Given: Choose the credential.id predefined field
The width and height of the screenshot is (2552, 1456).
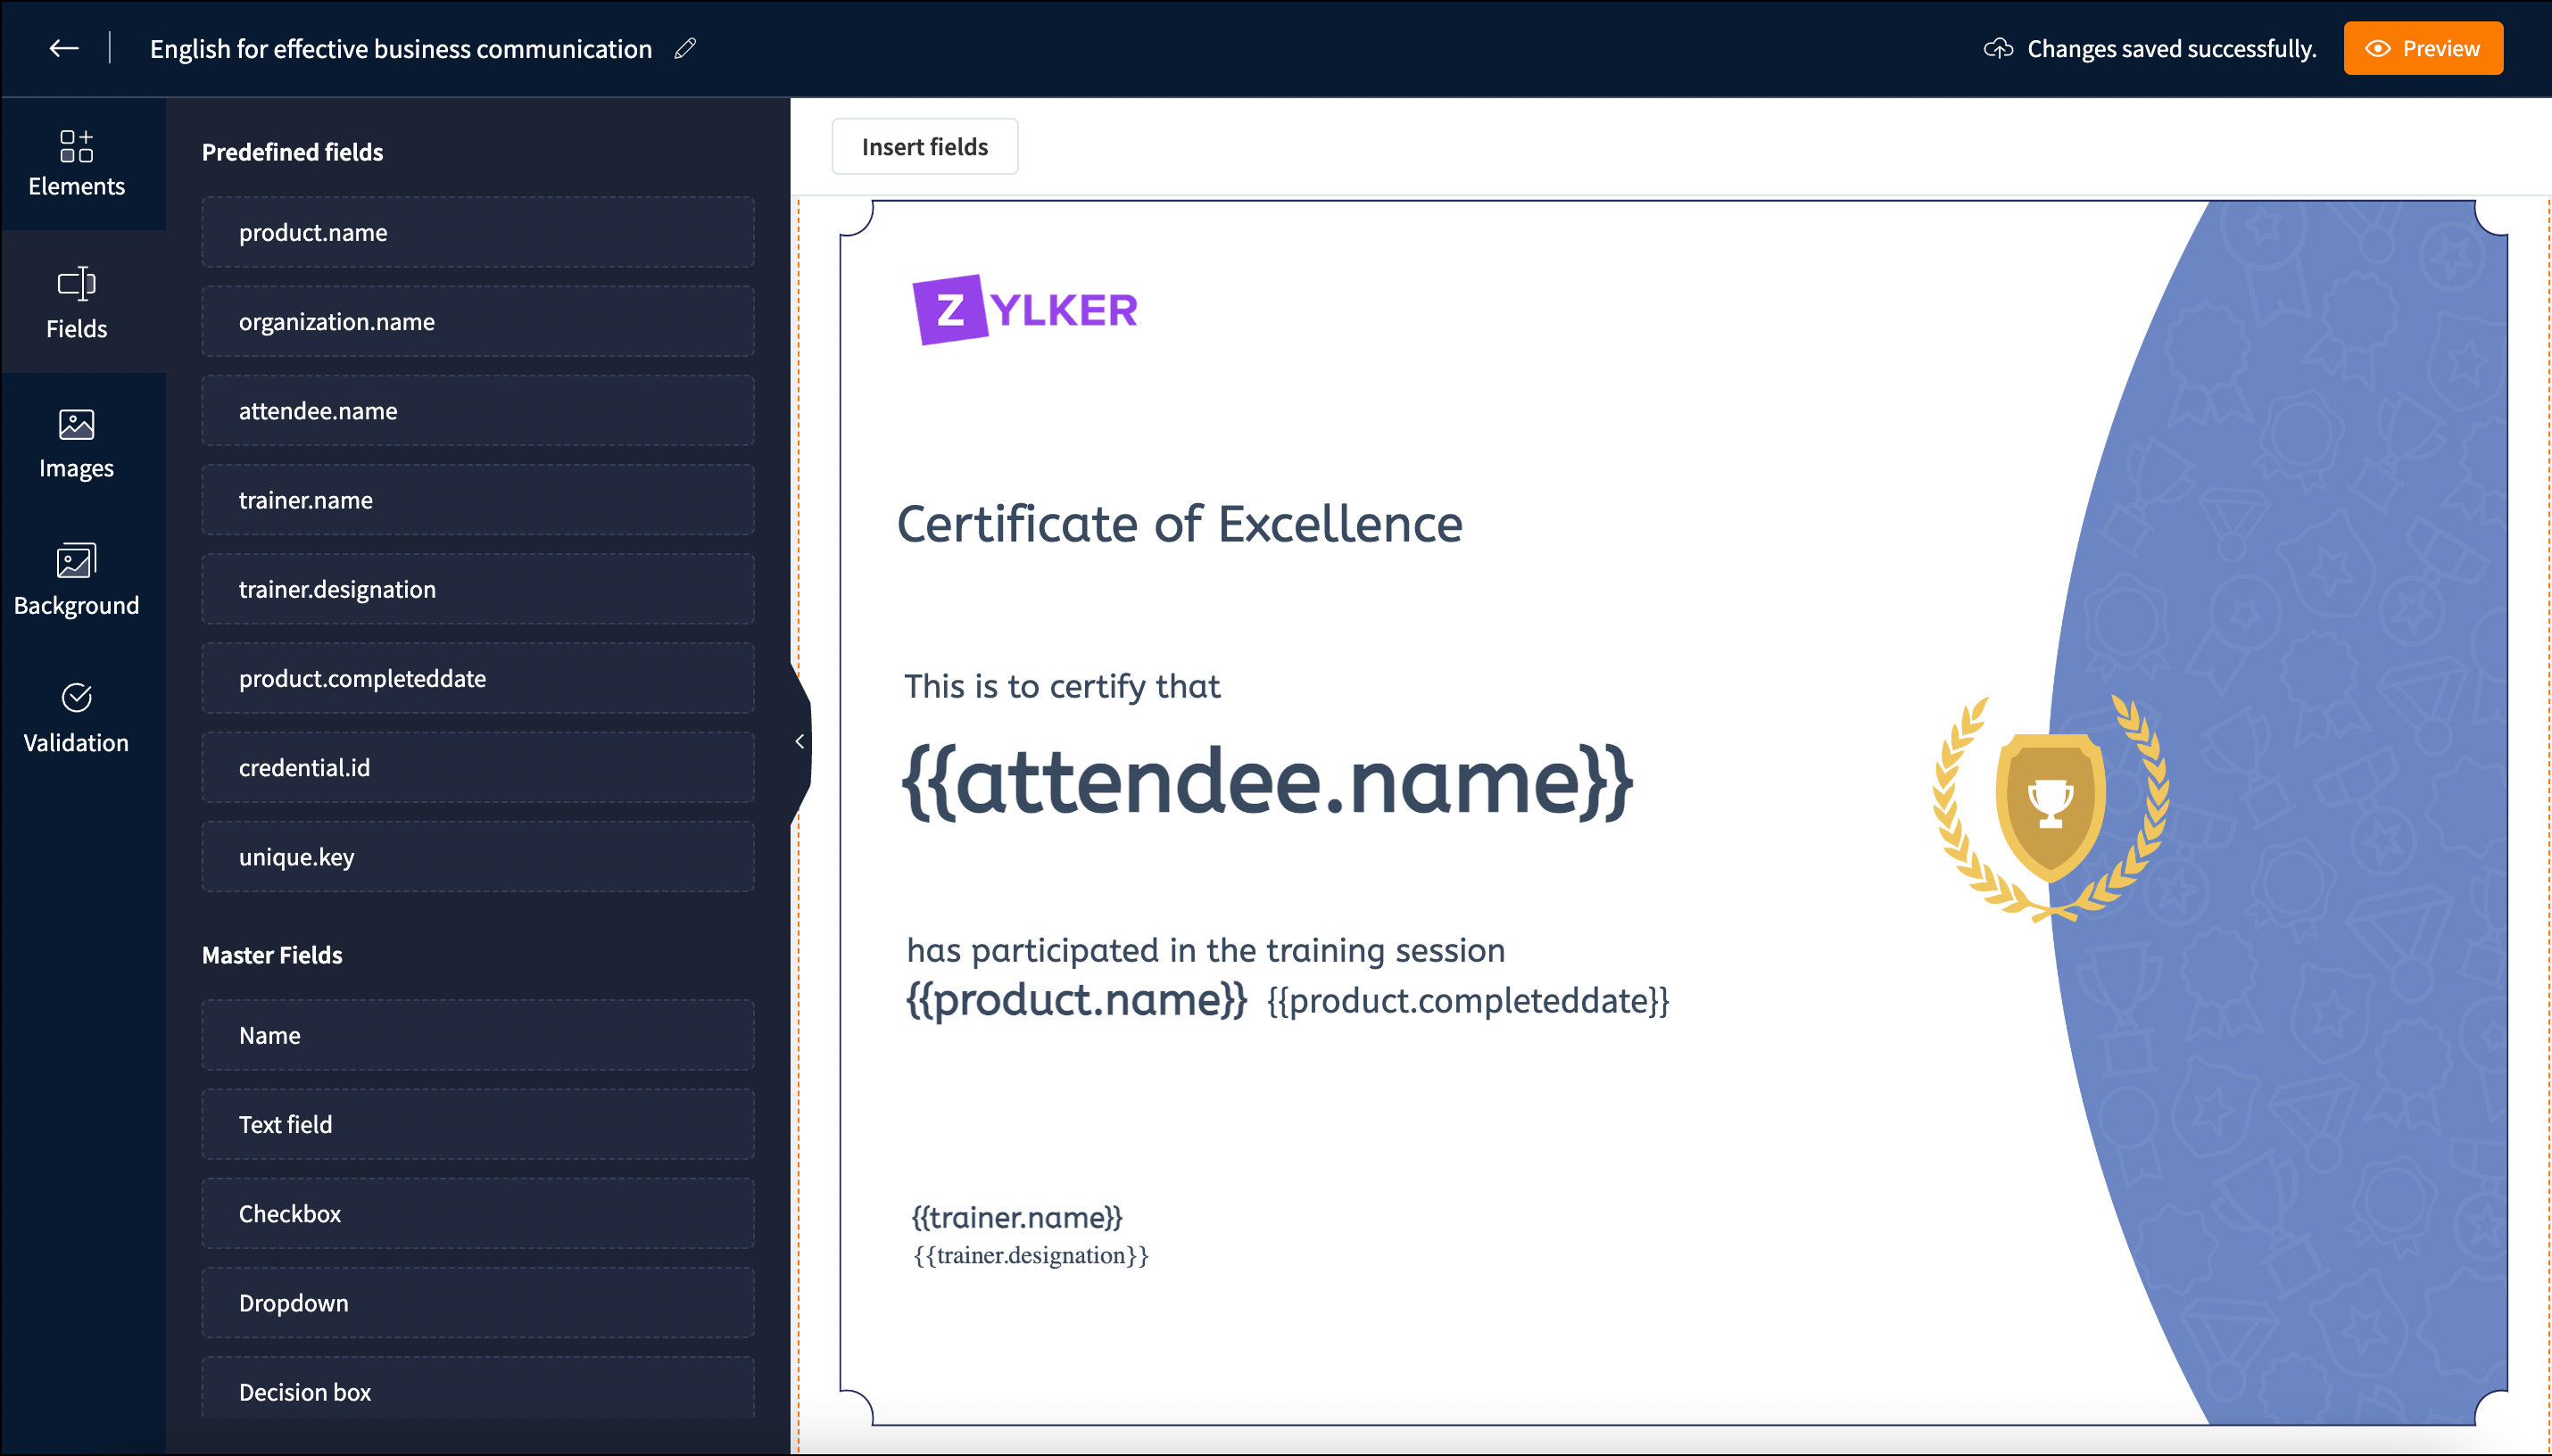Looking at the screenshot, I should click(478, 767).
